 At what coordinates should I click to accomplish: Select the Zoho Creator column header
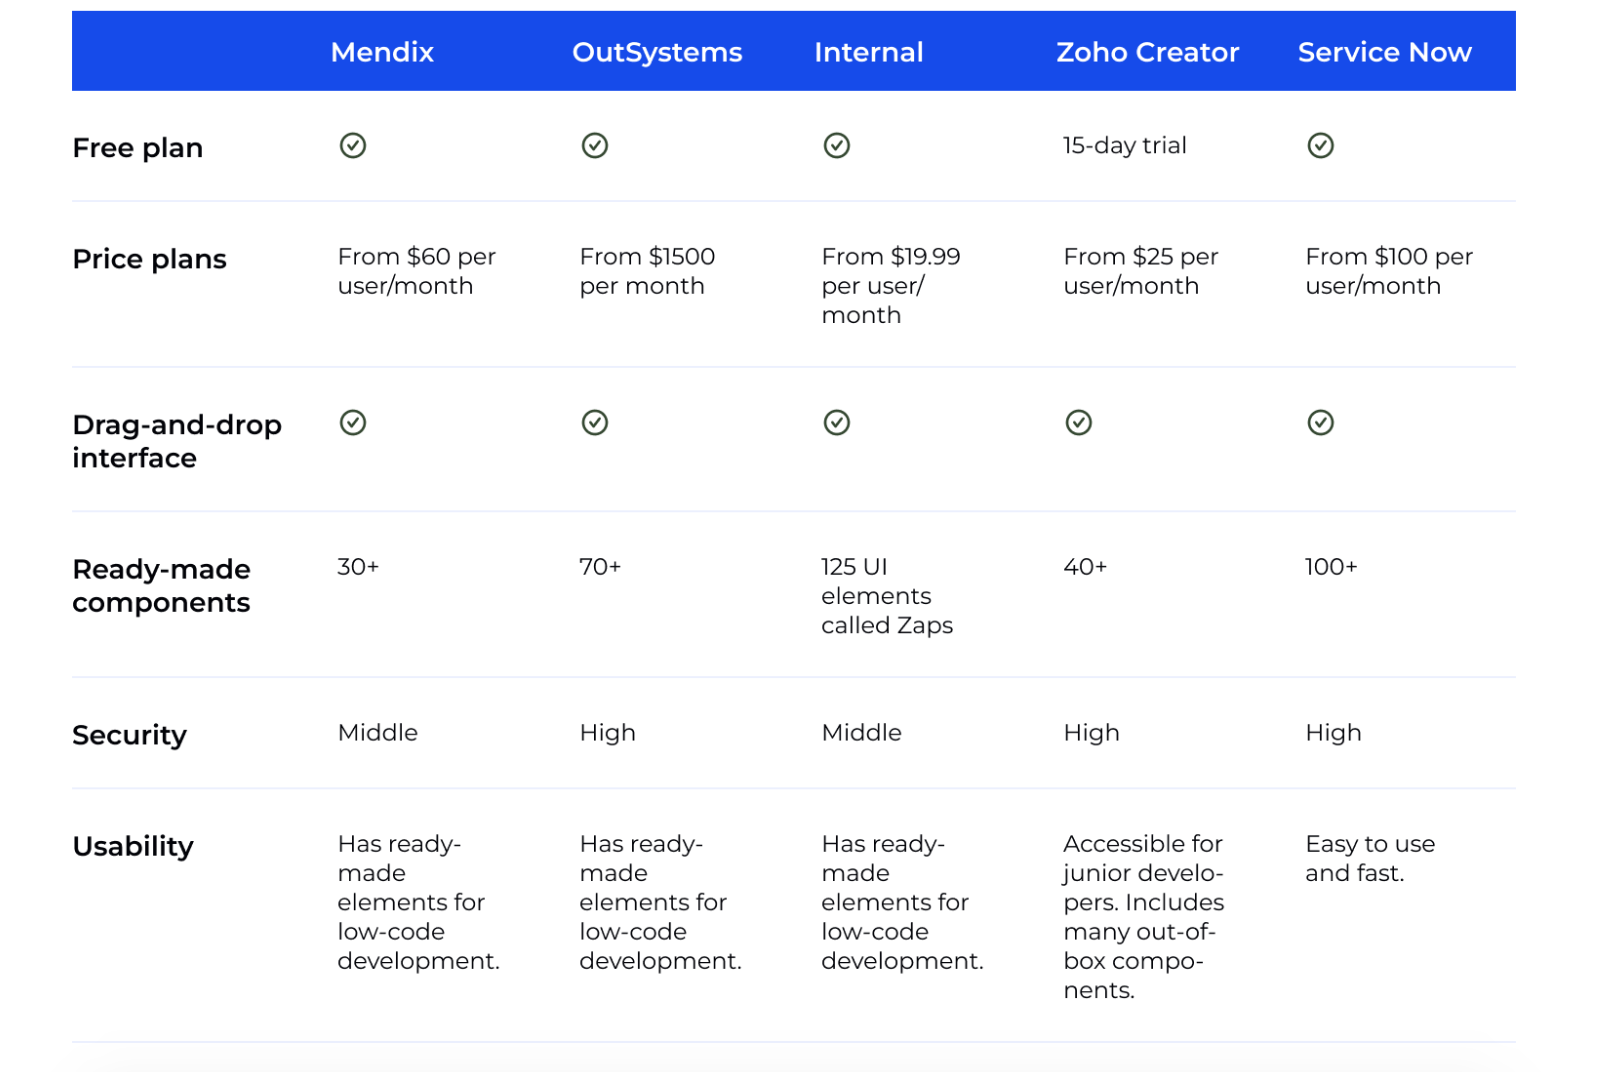[1147, 52]
